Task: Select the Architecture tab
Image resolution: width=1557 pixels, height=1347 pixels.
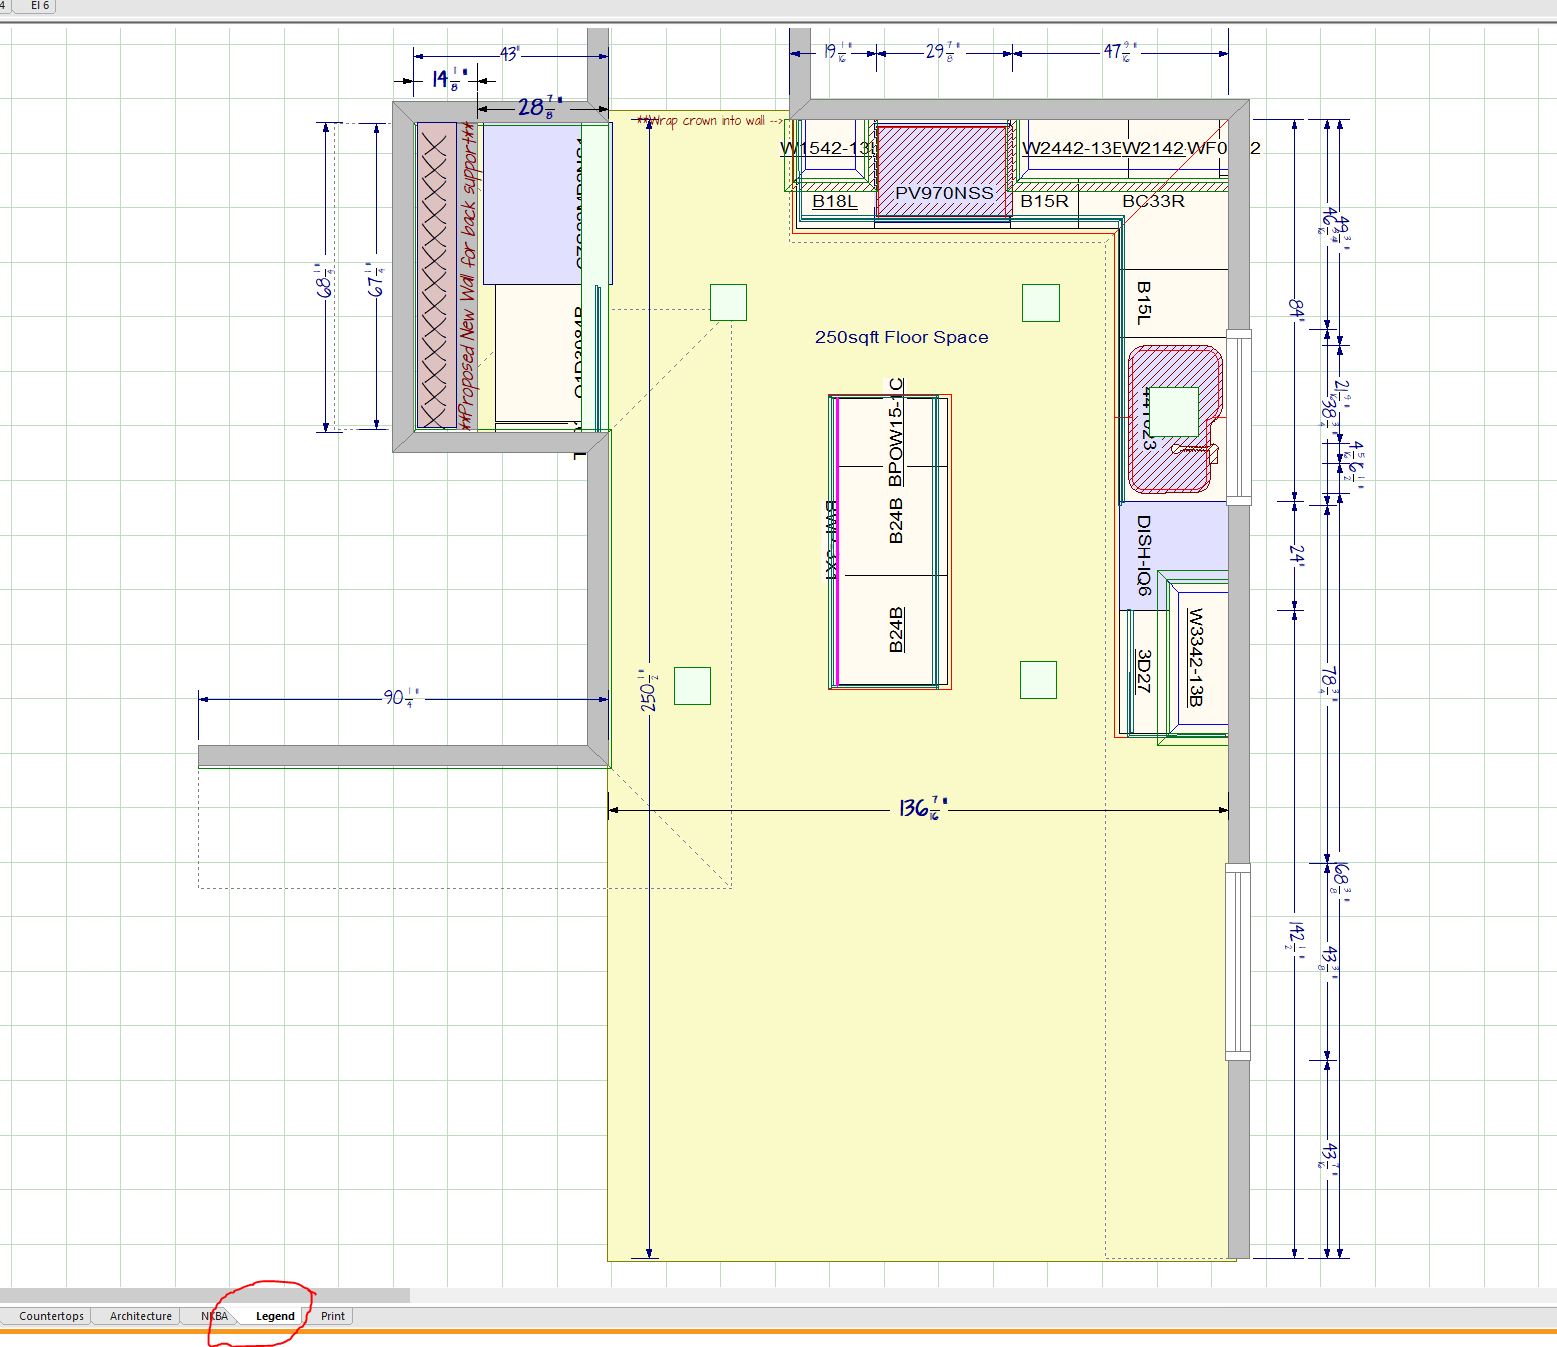Action: click(141, 1316)
